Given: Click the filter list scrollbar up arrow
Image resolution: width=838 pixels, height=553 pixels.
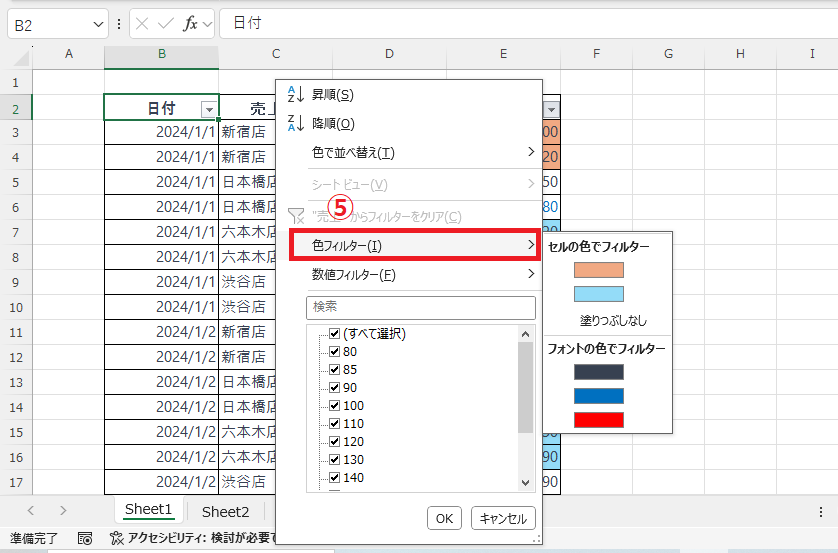Looking at the screenshot, I should [x=525, y=334].
